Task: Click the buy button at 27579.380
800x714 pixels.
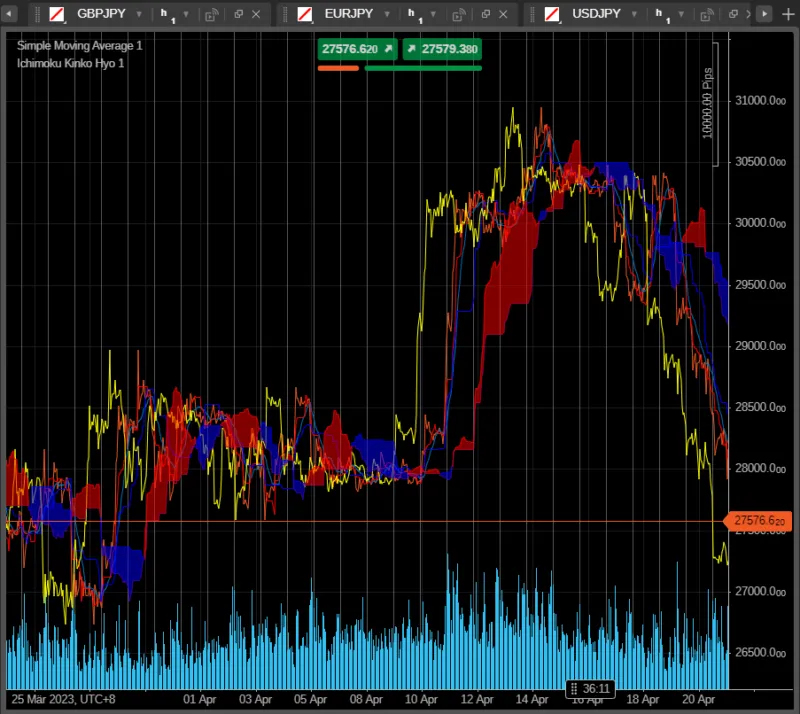Action: (442, 49)
